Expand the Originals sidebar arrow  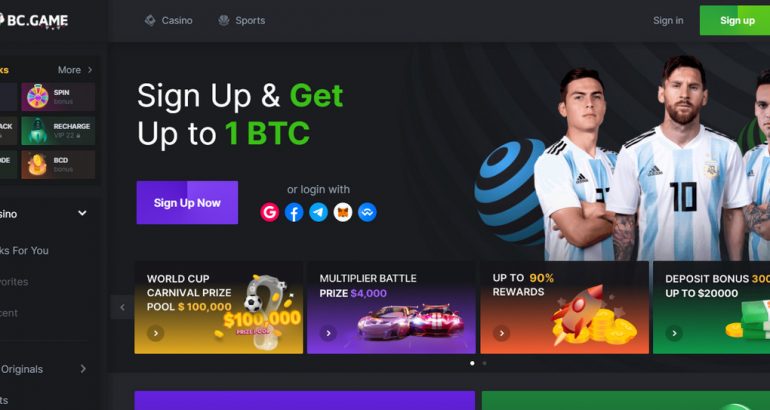point(83,369)
